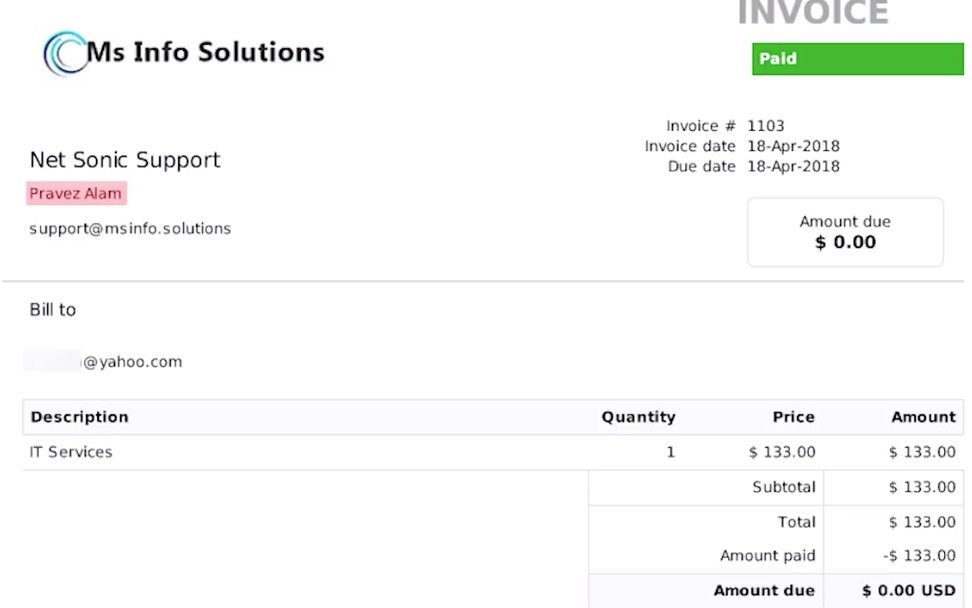Click the Due date label
This screenshot has width=972, height=608.
click(x=701, y=166)
